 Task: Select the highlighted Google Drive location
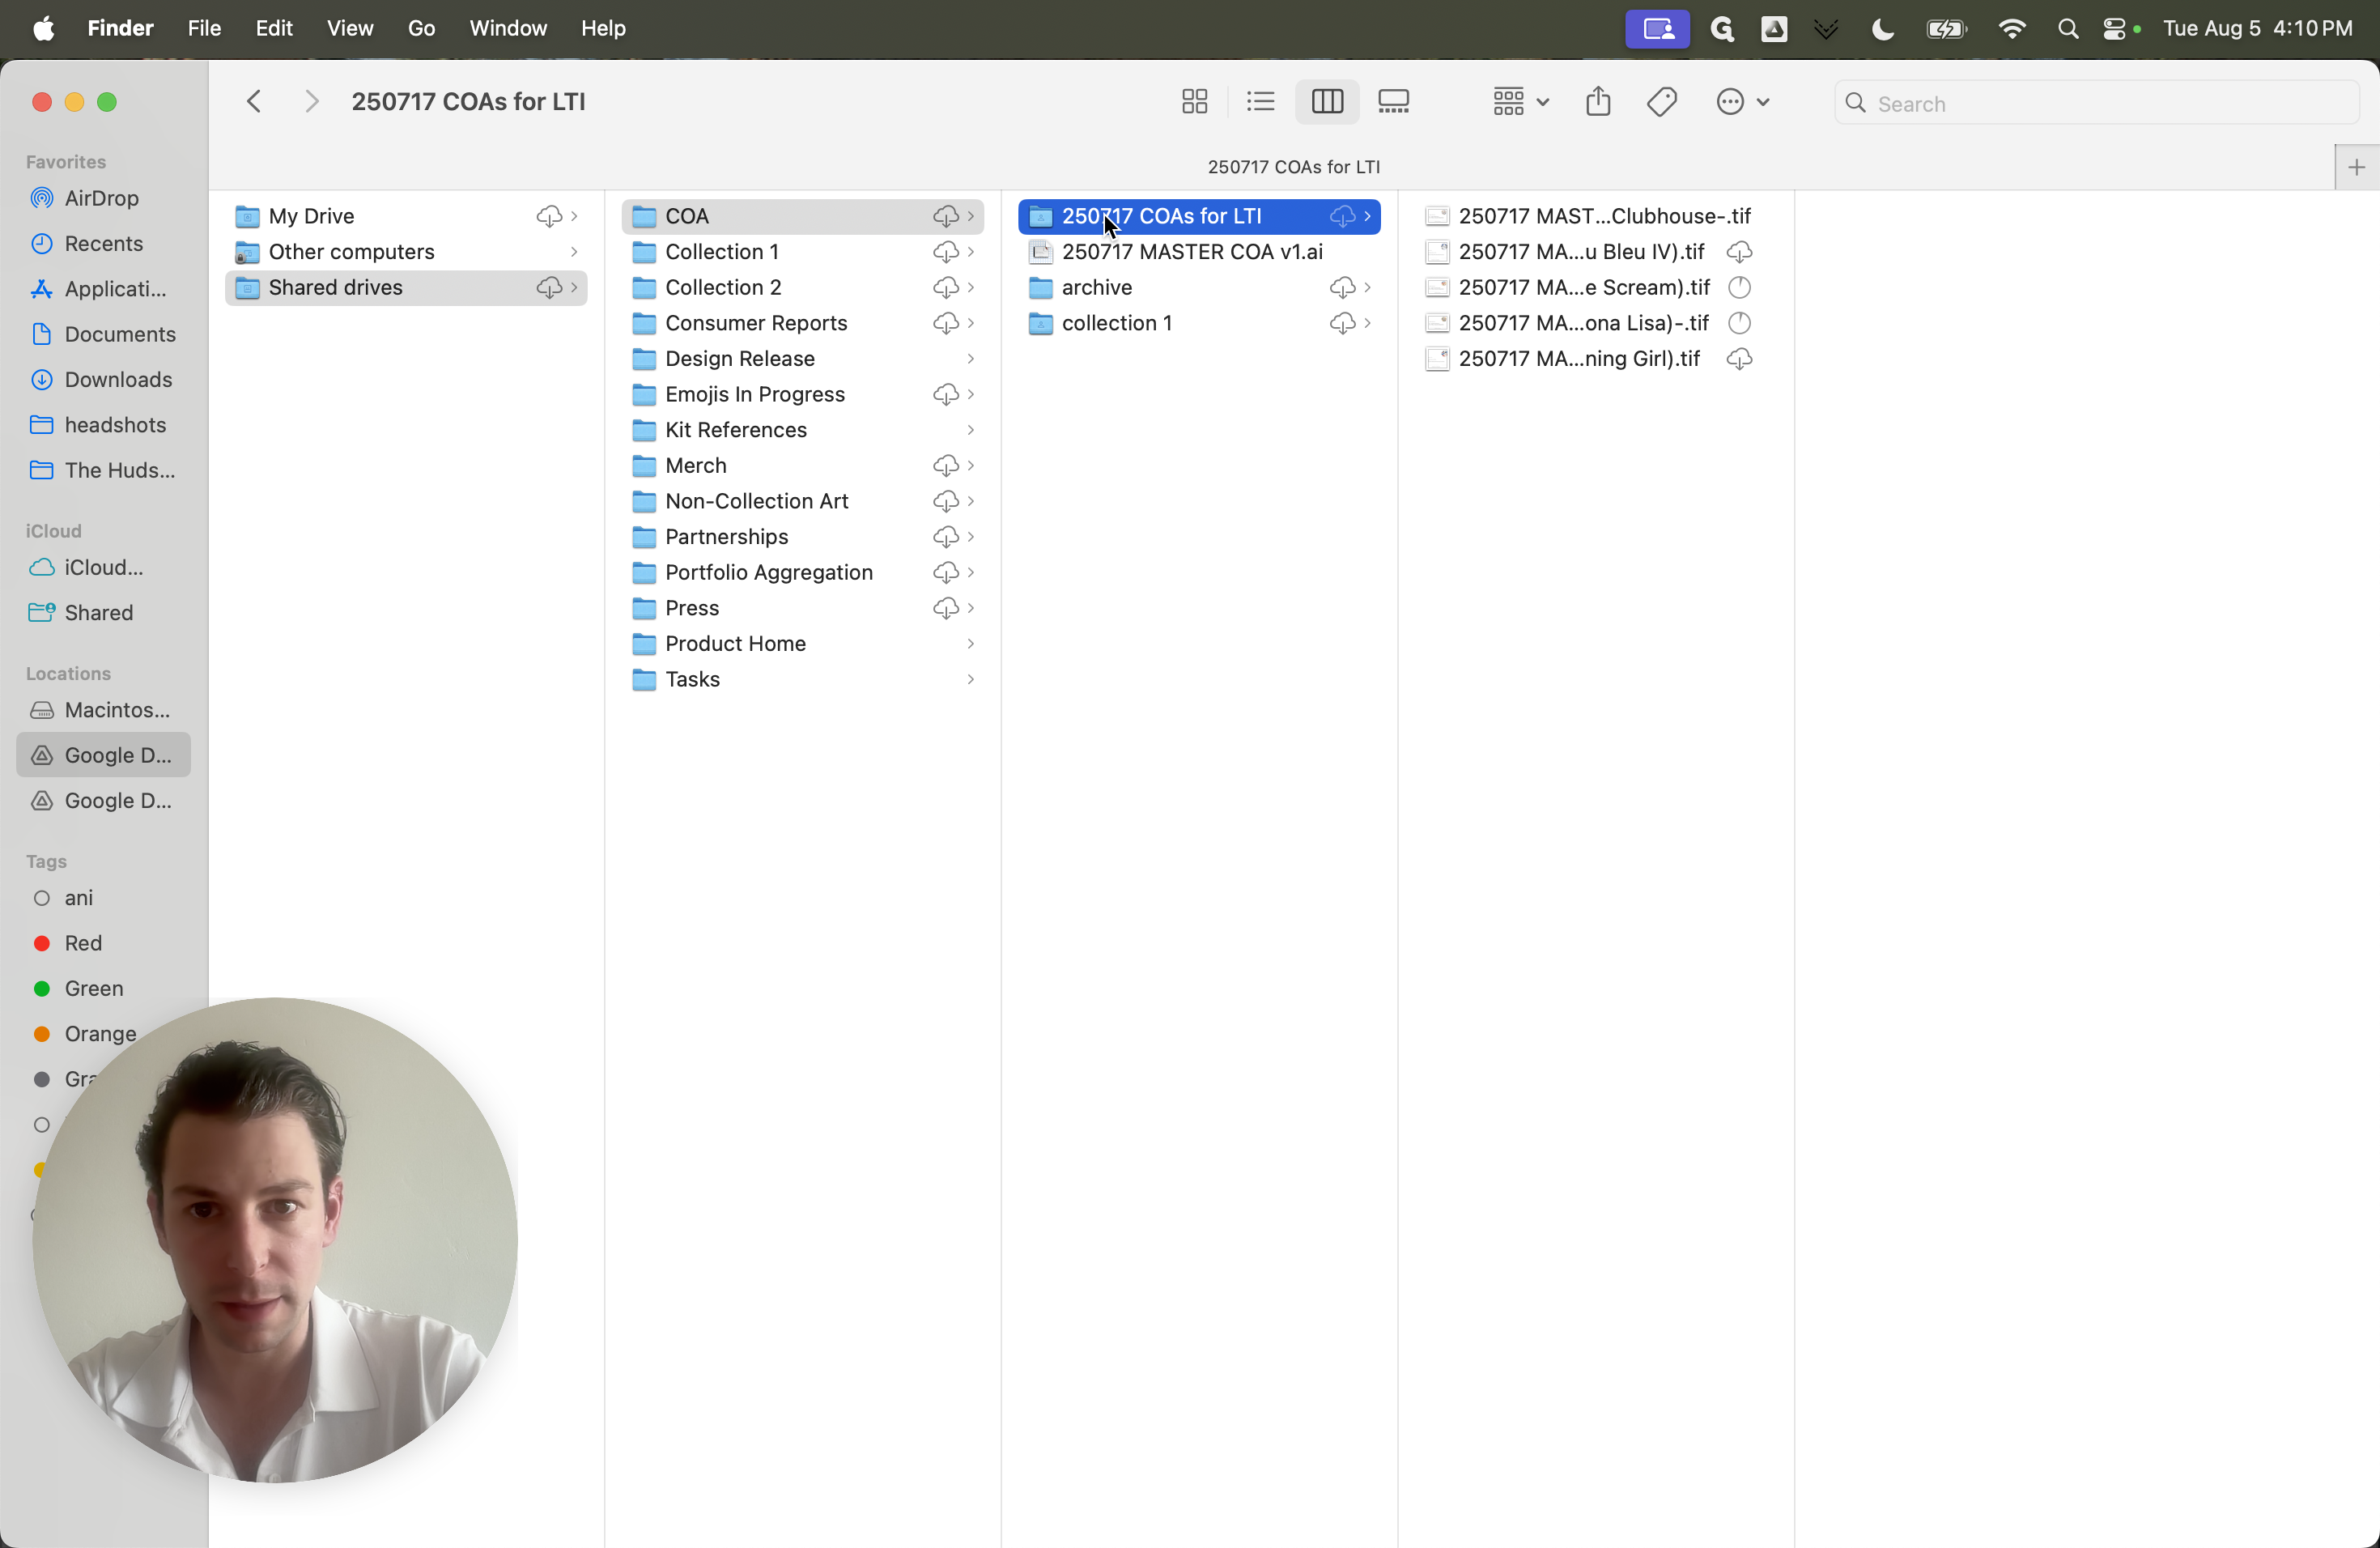[x=103, y=755]
